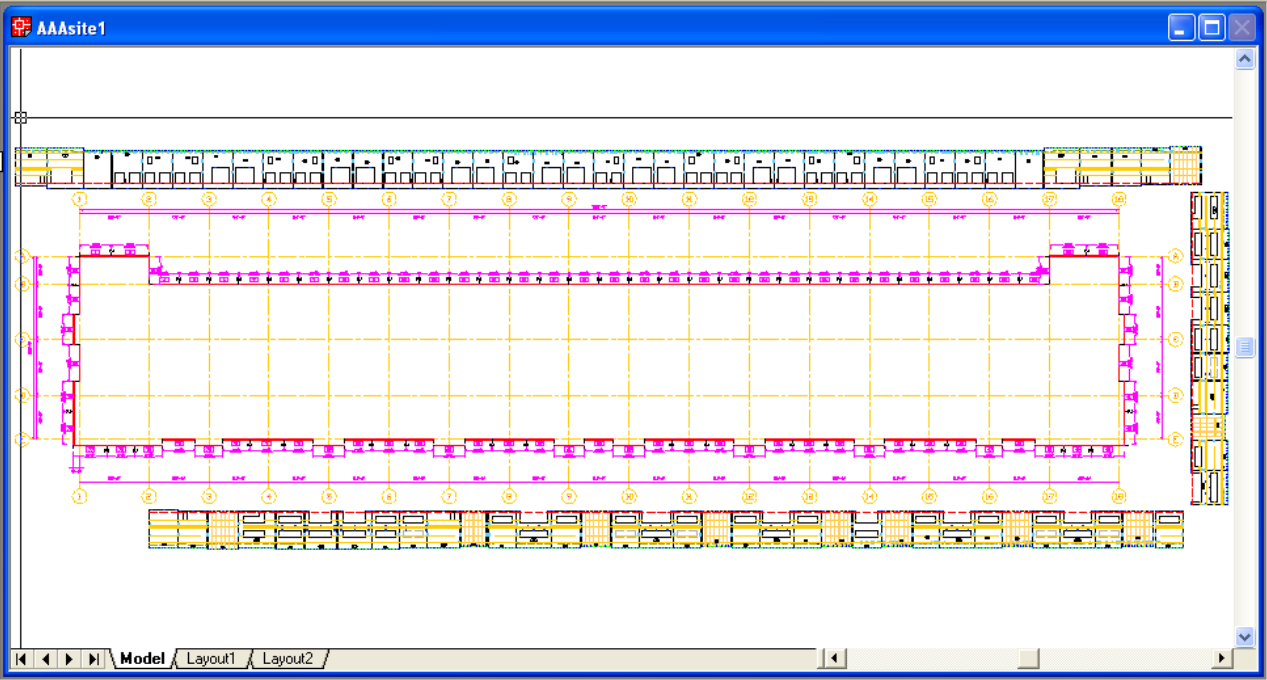Select the Model tab
The height and width of the screenshot is (680, 1267).
[141, 659]
